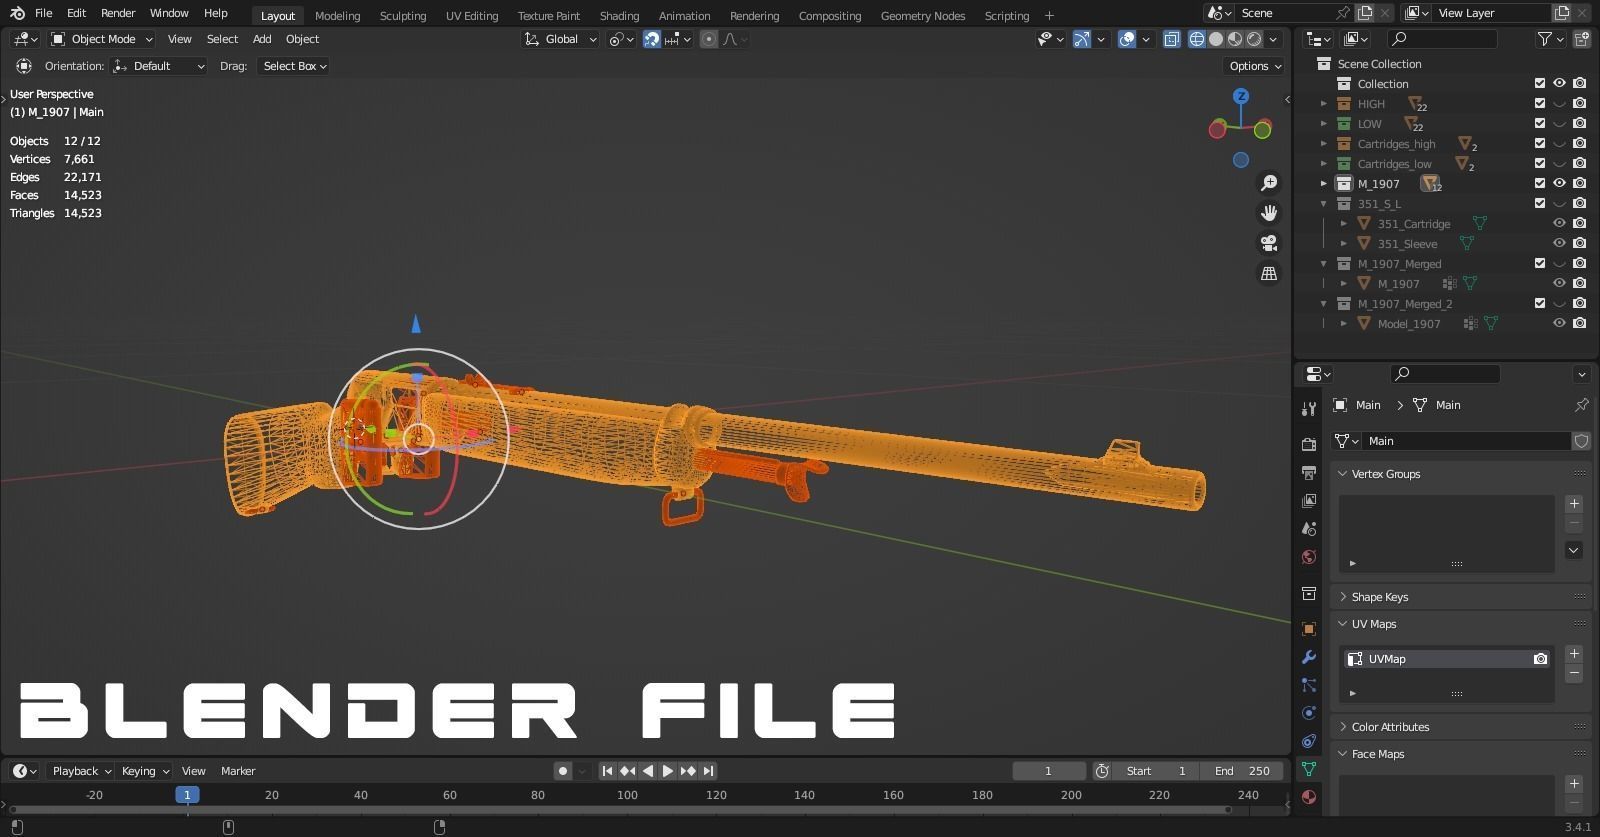Open View Layer properties tab
The image size is (1600, 837).
point(1309,500)
